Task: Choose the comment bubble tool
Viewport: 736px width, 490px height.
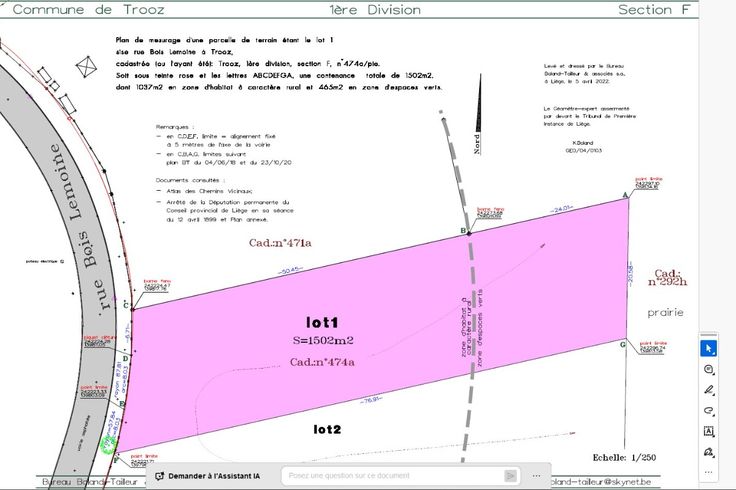Action: [x=709, y=369]
